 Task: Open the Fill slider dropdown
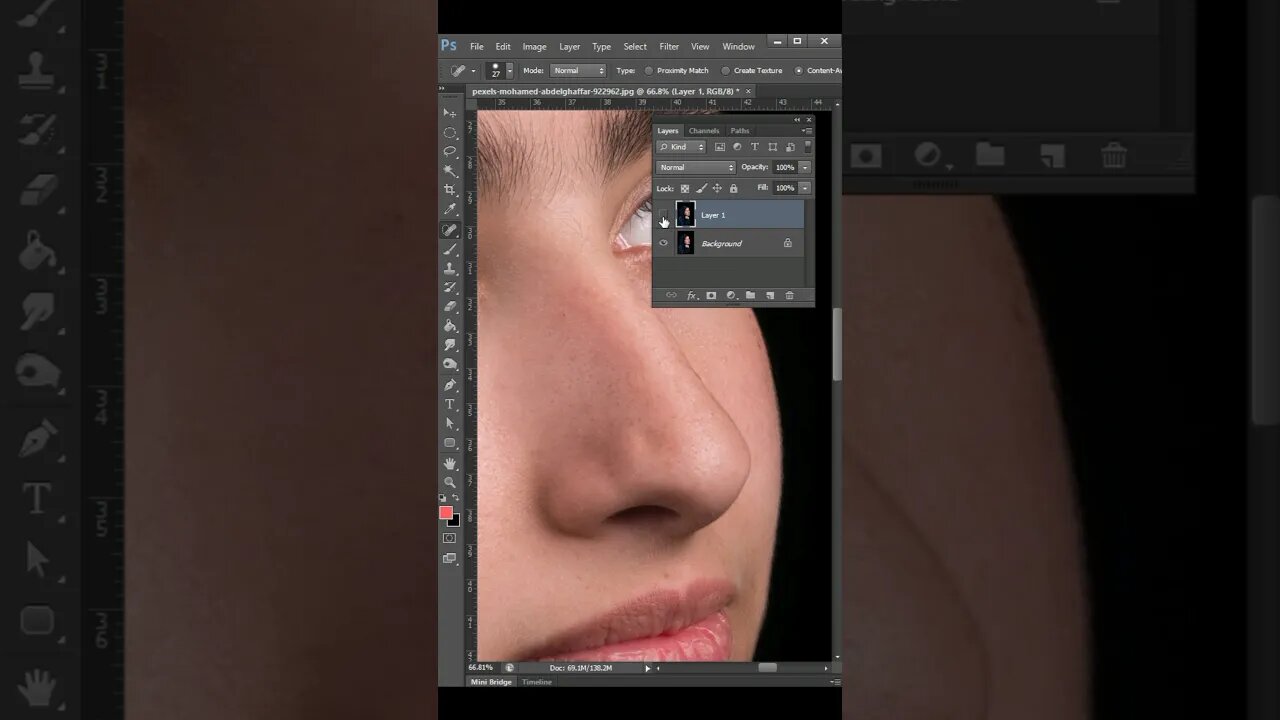point(805,188)
